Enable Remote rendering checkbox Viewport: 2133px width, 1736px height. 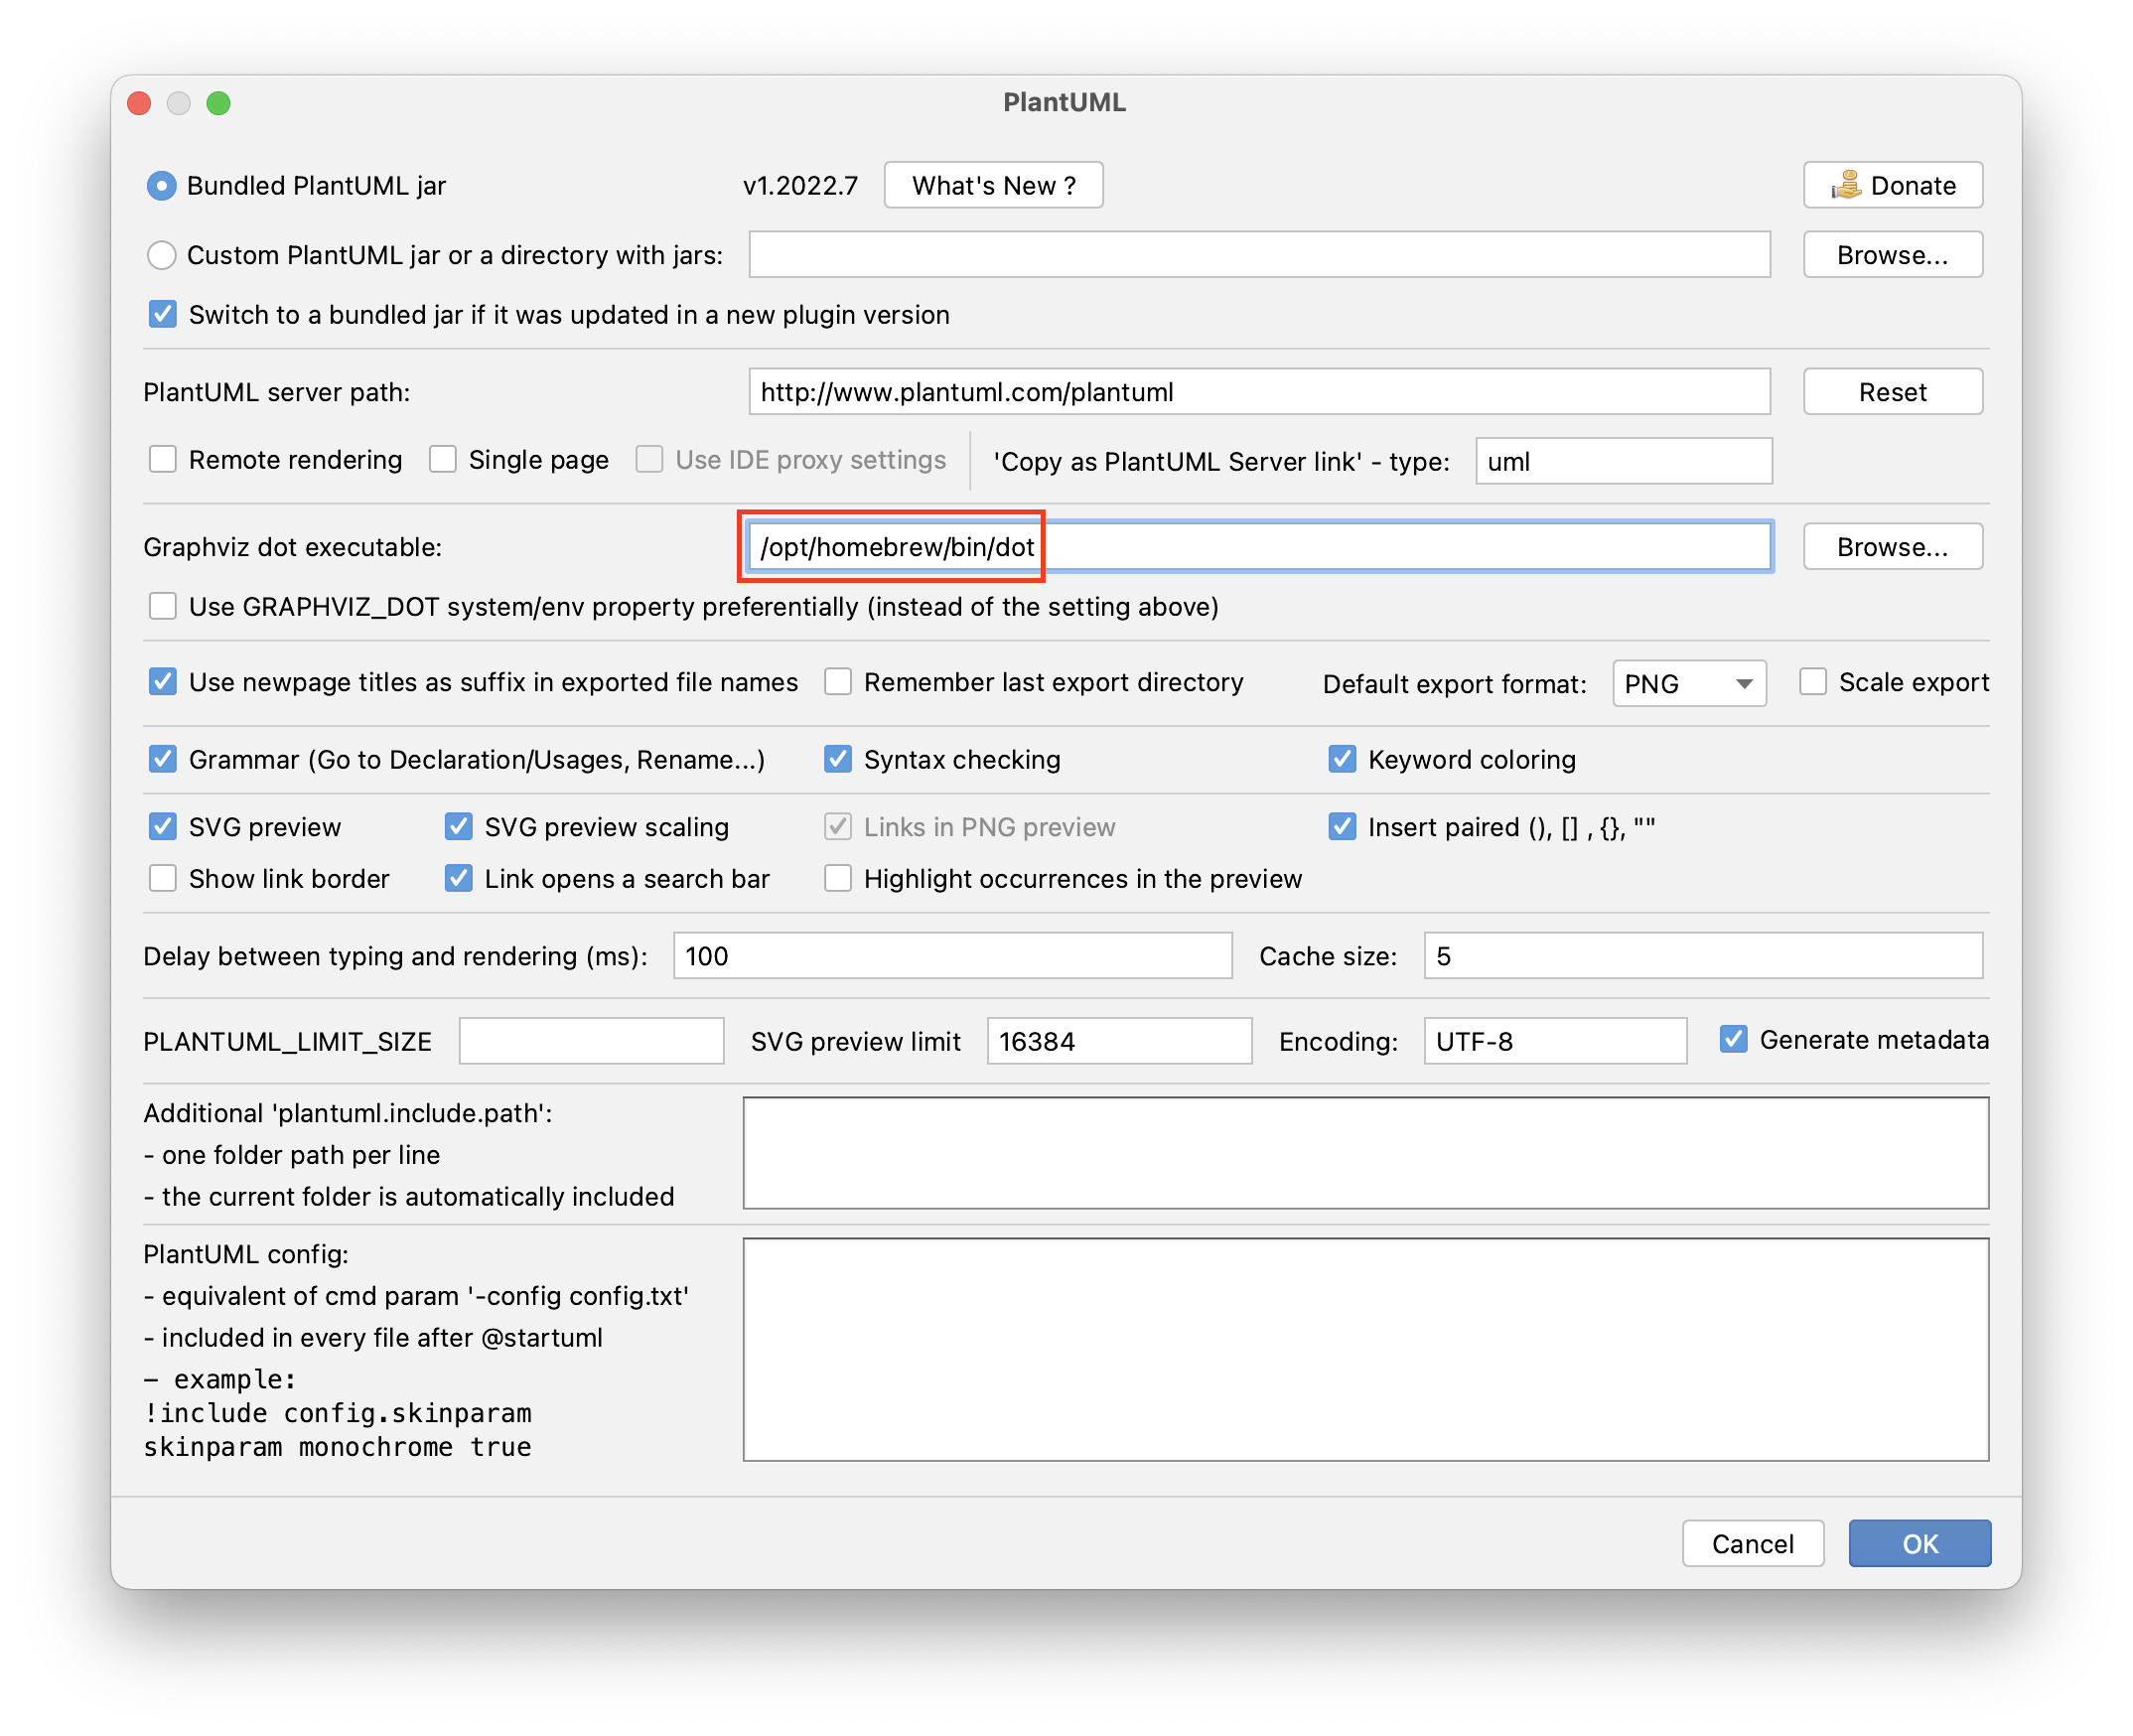coord(162,460)
